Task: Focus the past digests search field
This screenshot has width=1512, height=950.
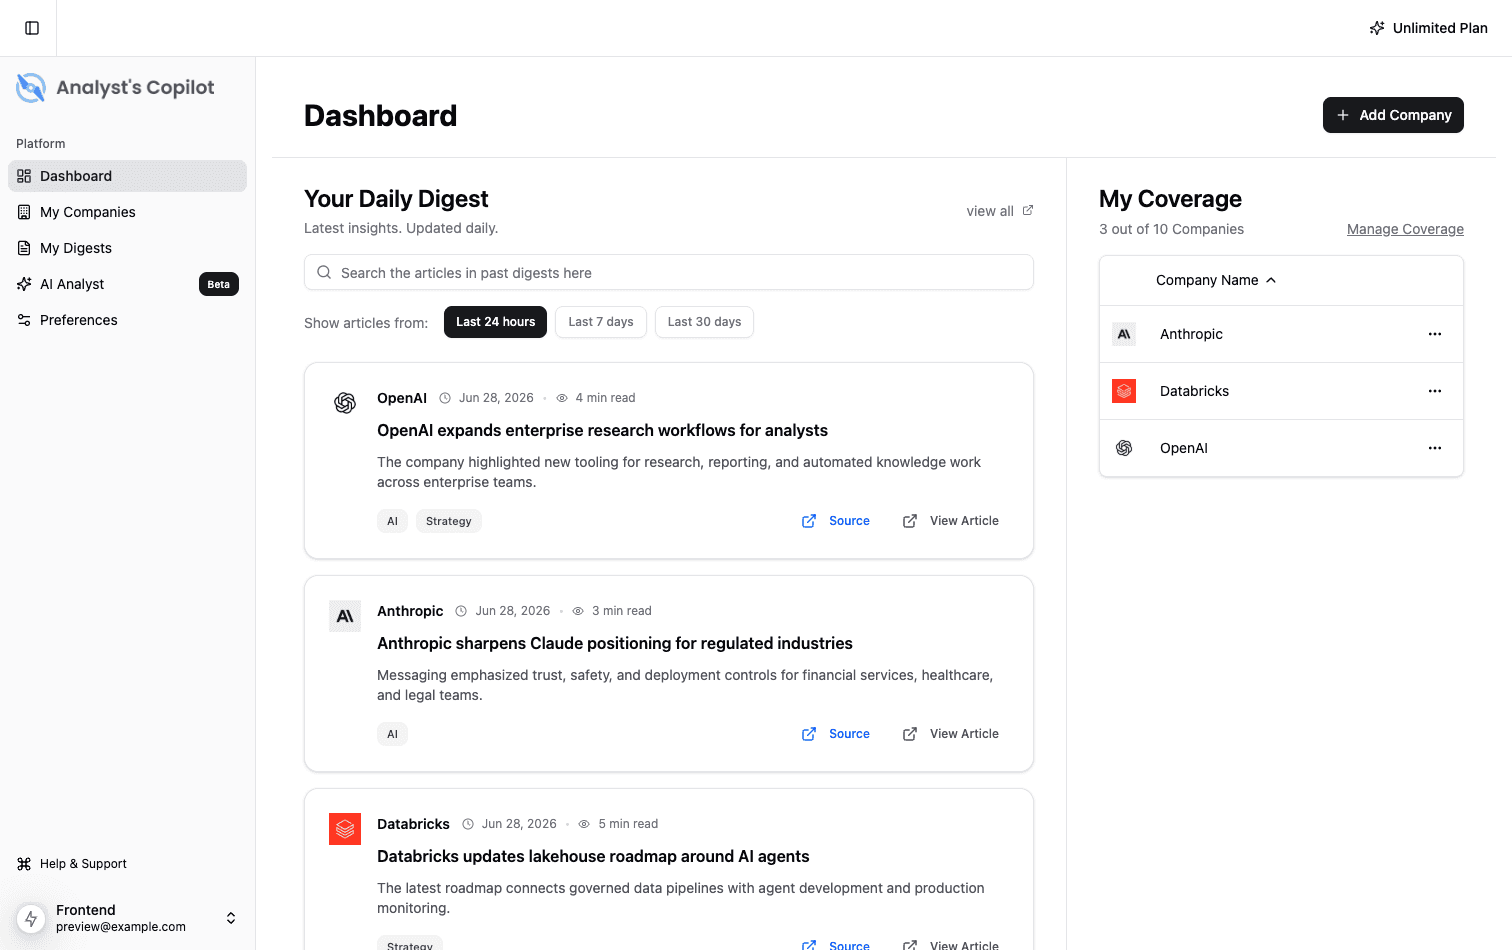Action: [669, 272]
